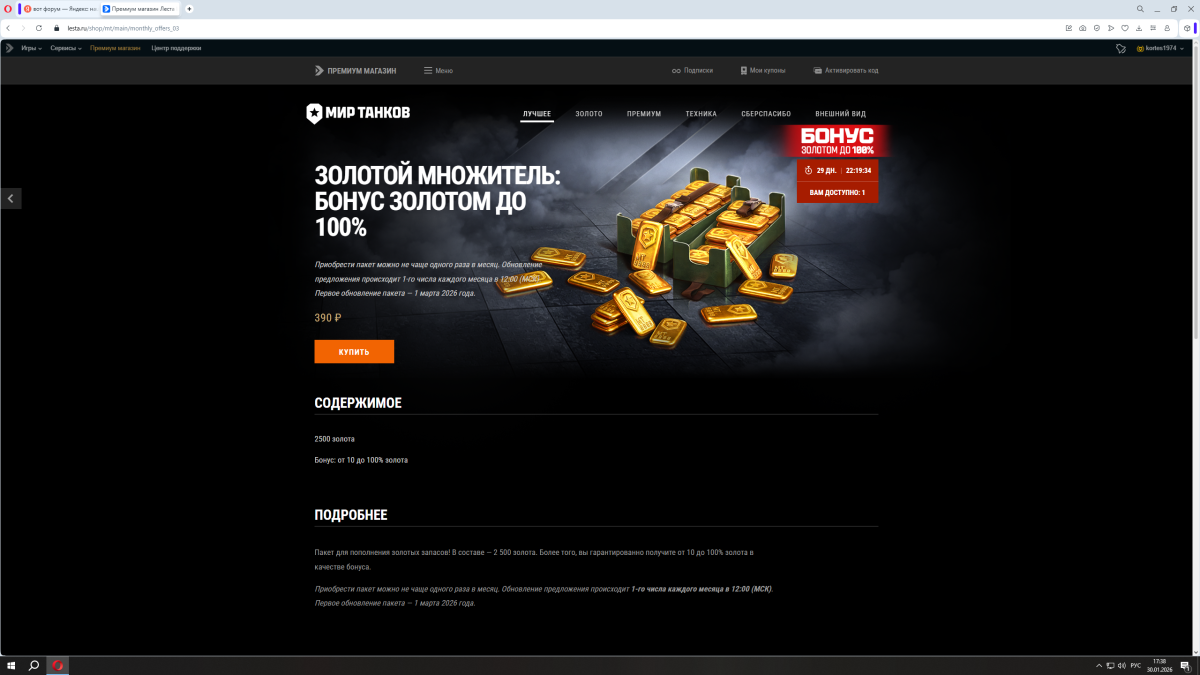
Task: Click the padlock site security icon
Action: (x=59, y=28)
